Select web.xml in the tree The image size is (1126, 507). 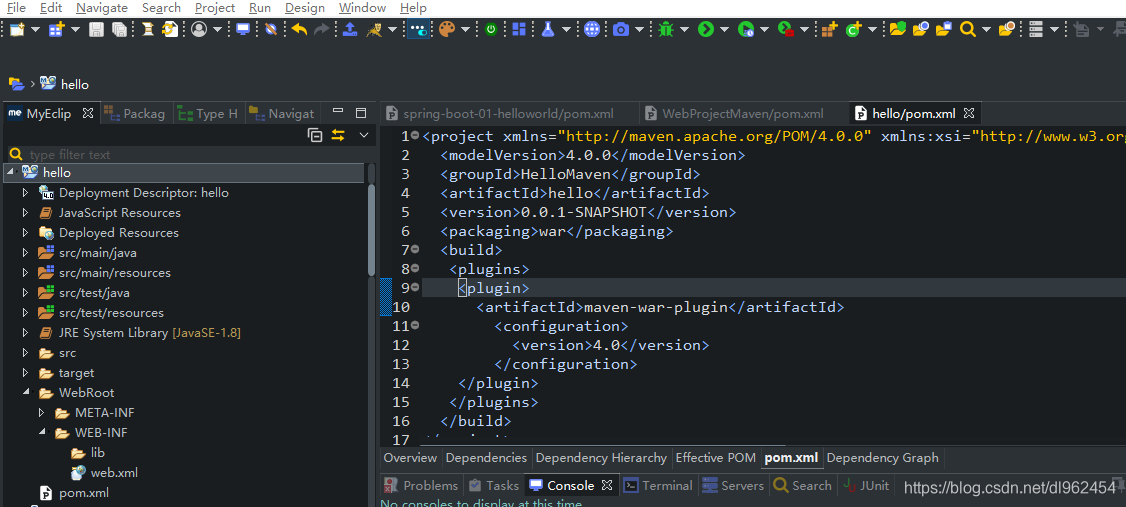(113, 473)
